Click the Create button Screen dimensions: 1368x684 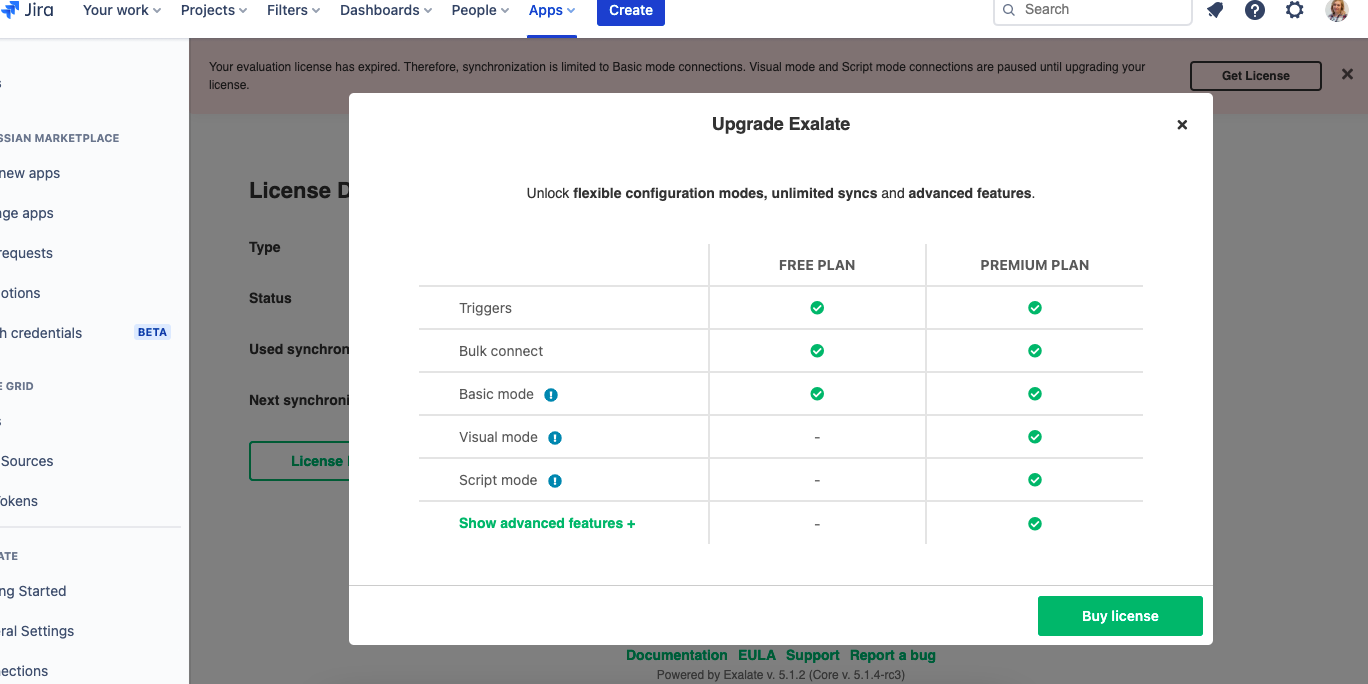click(631, 11)
